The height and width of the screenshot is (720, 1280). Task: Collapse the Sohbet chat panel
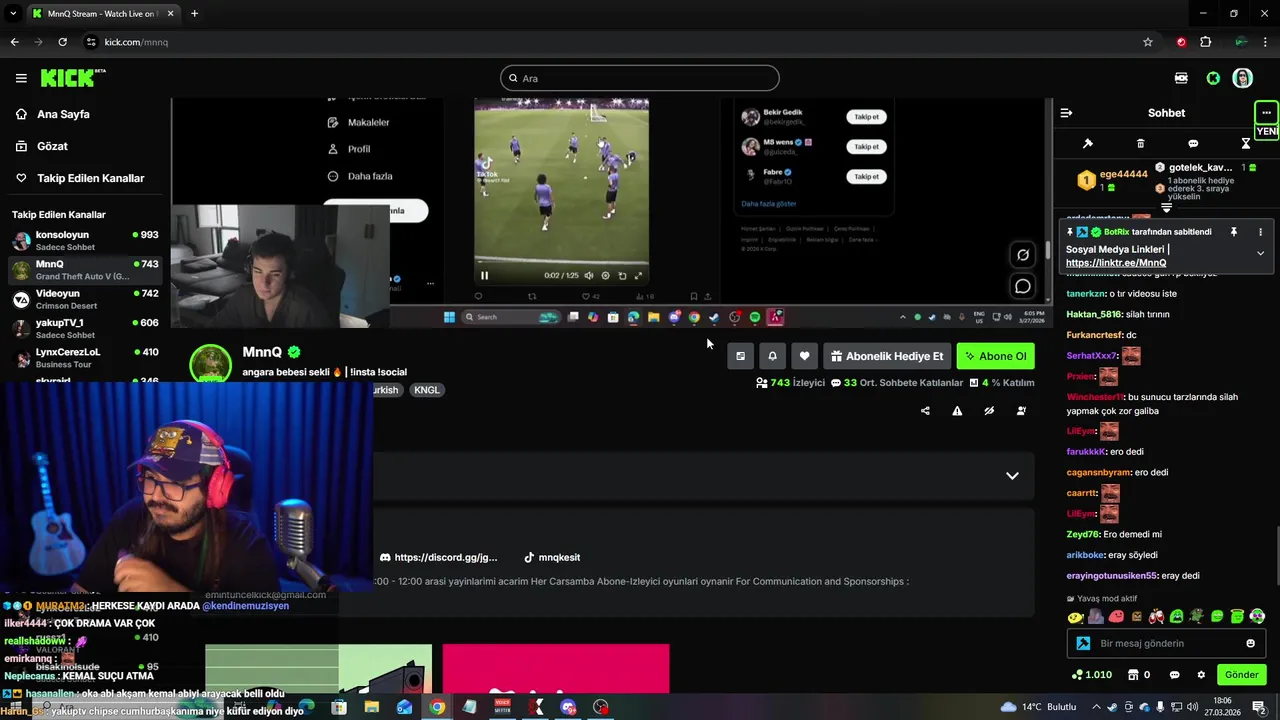1067,113
